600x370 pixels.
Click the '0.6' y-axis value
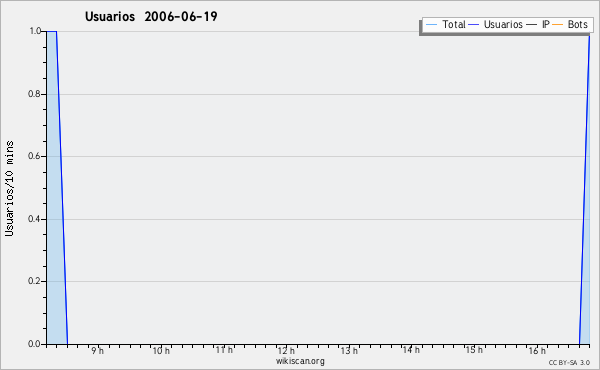tap(34, 156)
